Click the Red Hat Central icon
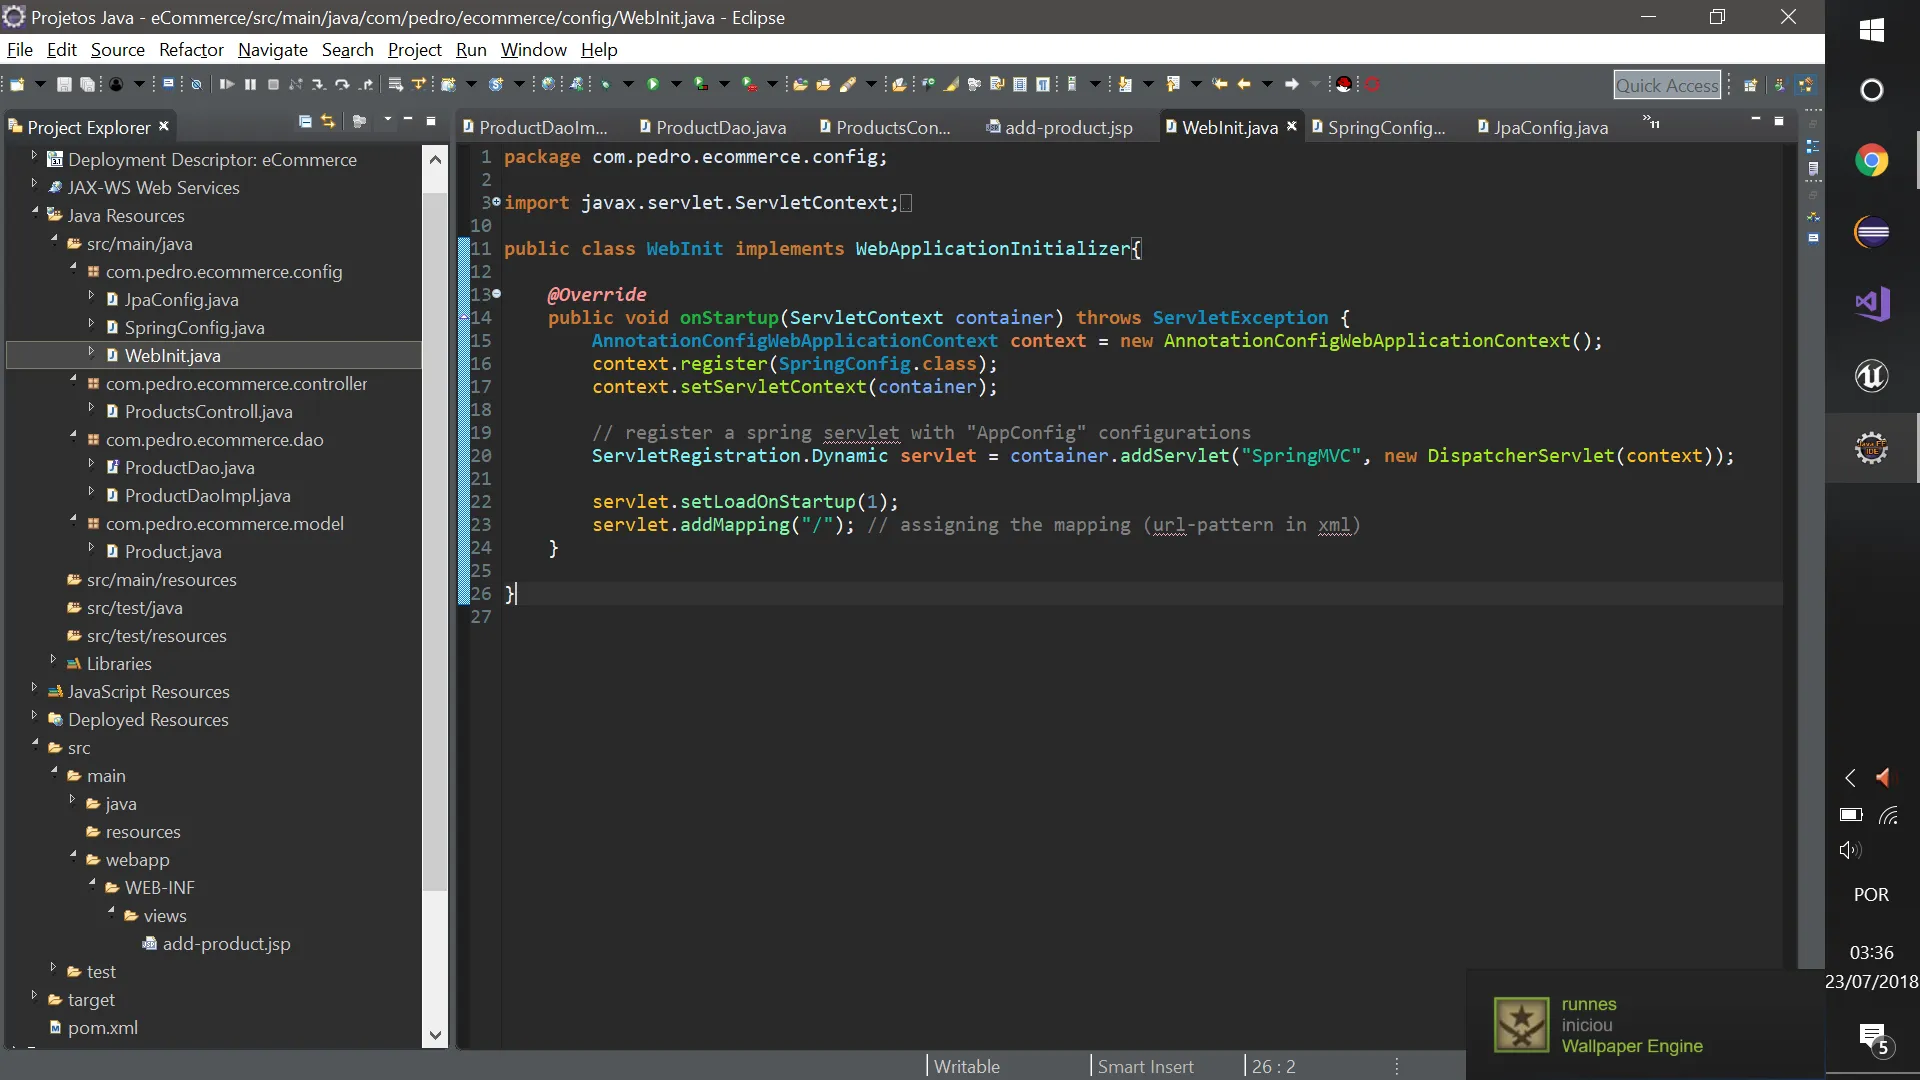This screenshot has width=1920, height=1080. click(1344, 85)
